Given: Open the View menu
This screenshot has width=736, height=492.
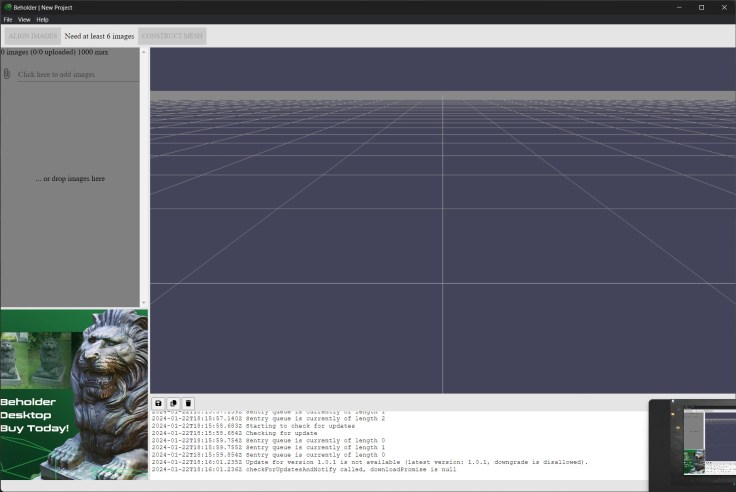Looking at the screenshot, I should (x=24, y=19).
